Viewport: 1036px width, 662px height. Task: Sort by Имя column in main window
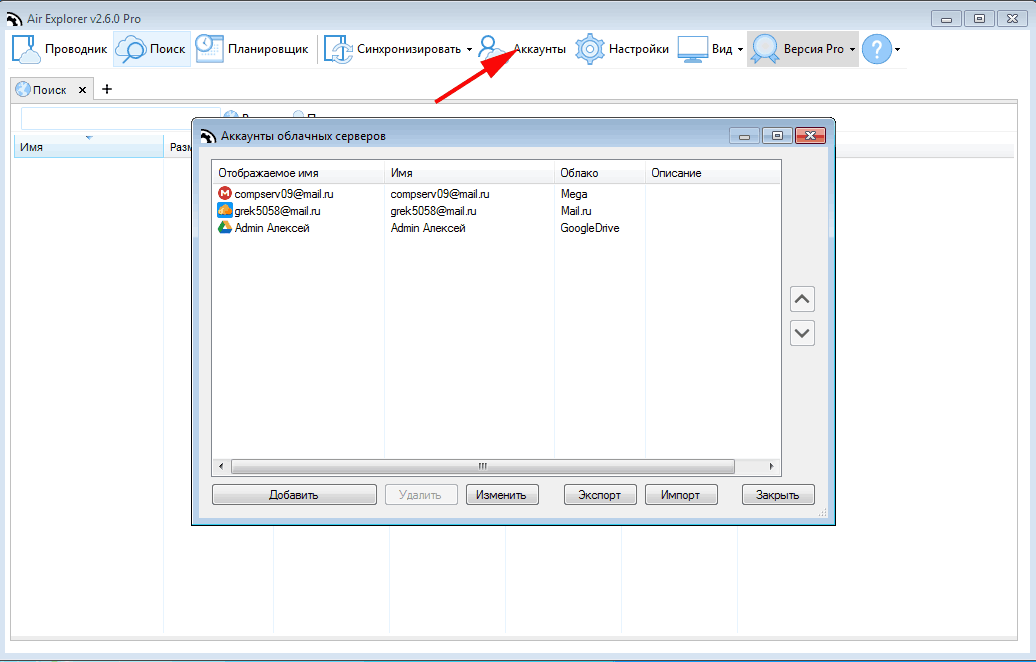point(89,147)
